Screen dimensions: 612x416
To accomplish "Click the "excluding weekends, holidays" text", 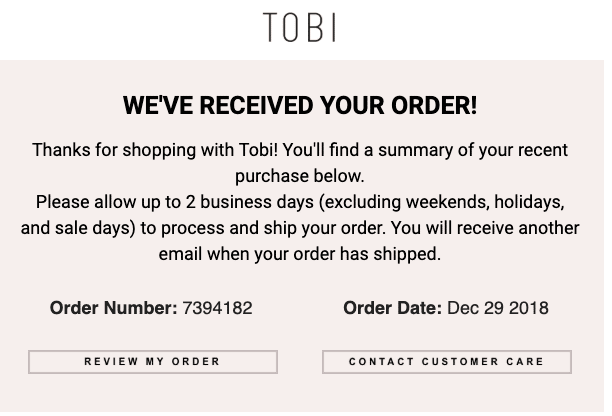I will point(434,202).
